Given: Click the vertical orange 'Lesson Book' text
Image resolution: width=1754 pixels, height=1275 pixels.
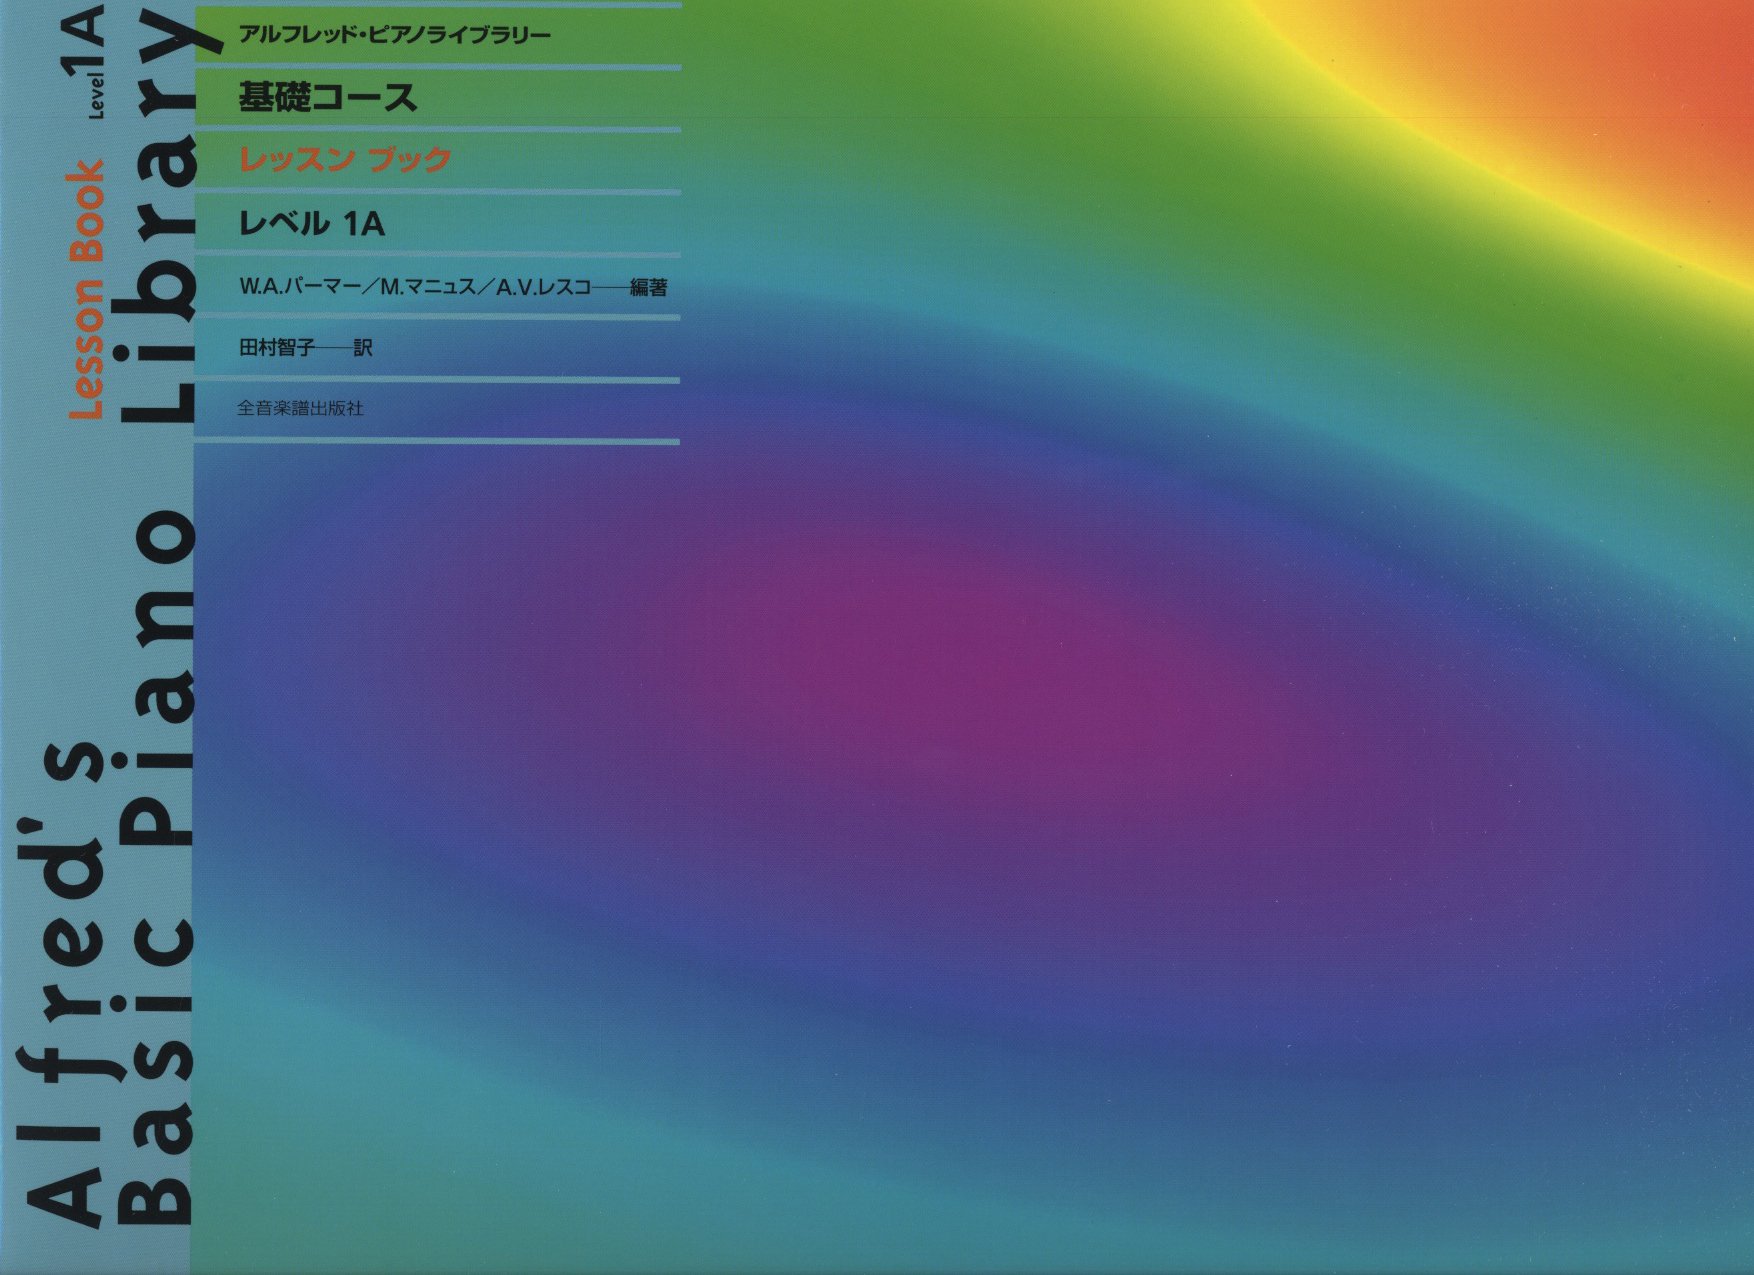Looking at the screenshot, I should coord(86,290).
